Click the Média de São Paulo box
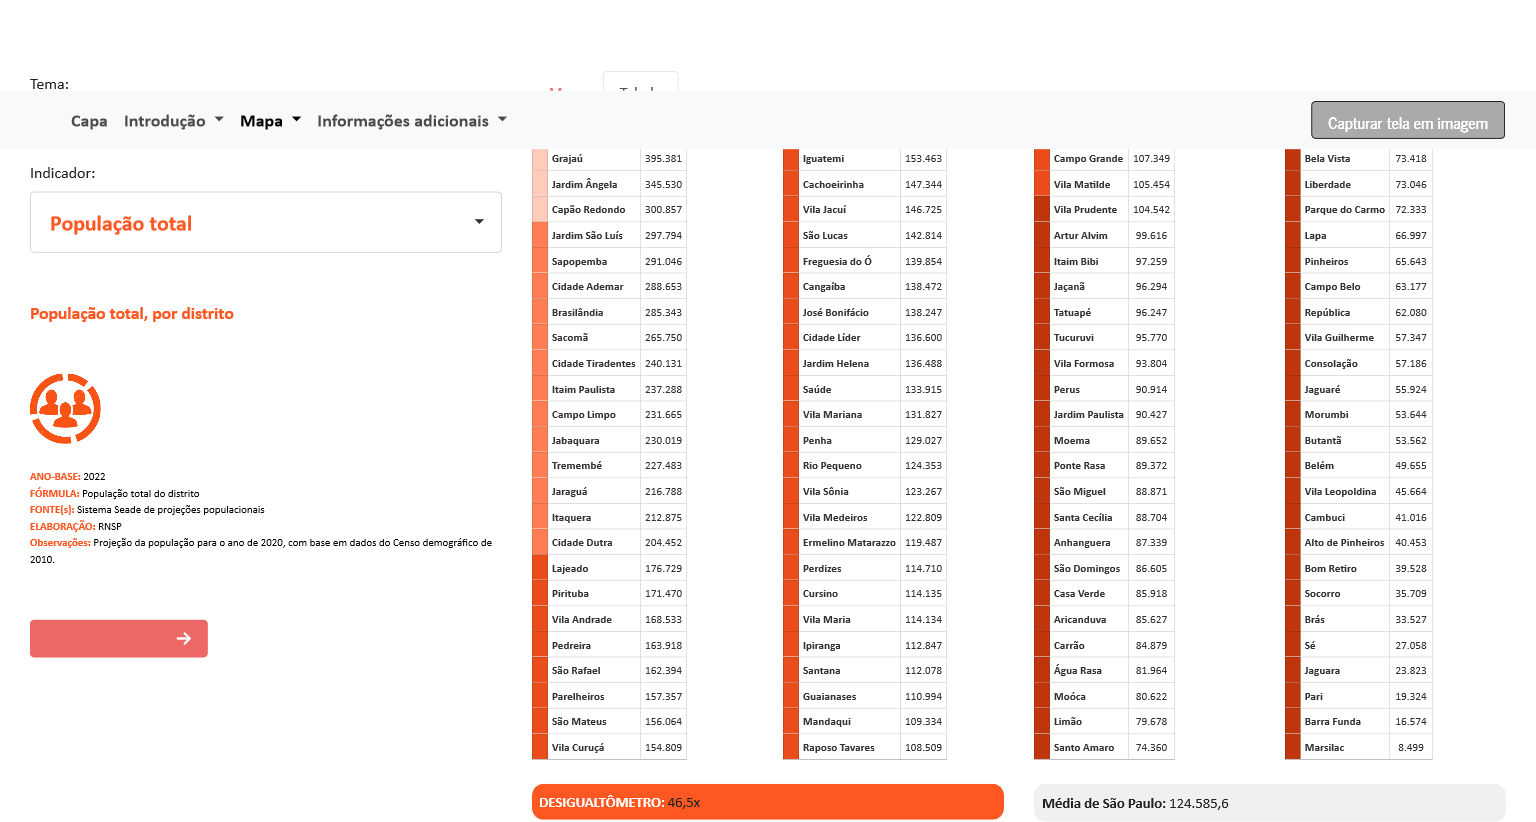The height and width of the screenshot is (822, 1536). pyautogui.click(x=1268, y=803)
